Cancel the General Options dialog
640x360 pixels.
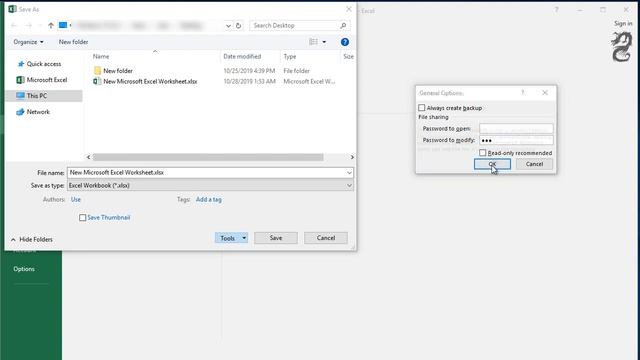coord(534,164)
